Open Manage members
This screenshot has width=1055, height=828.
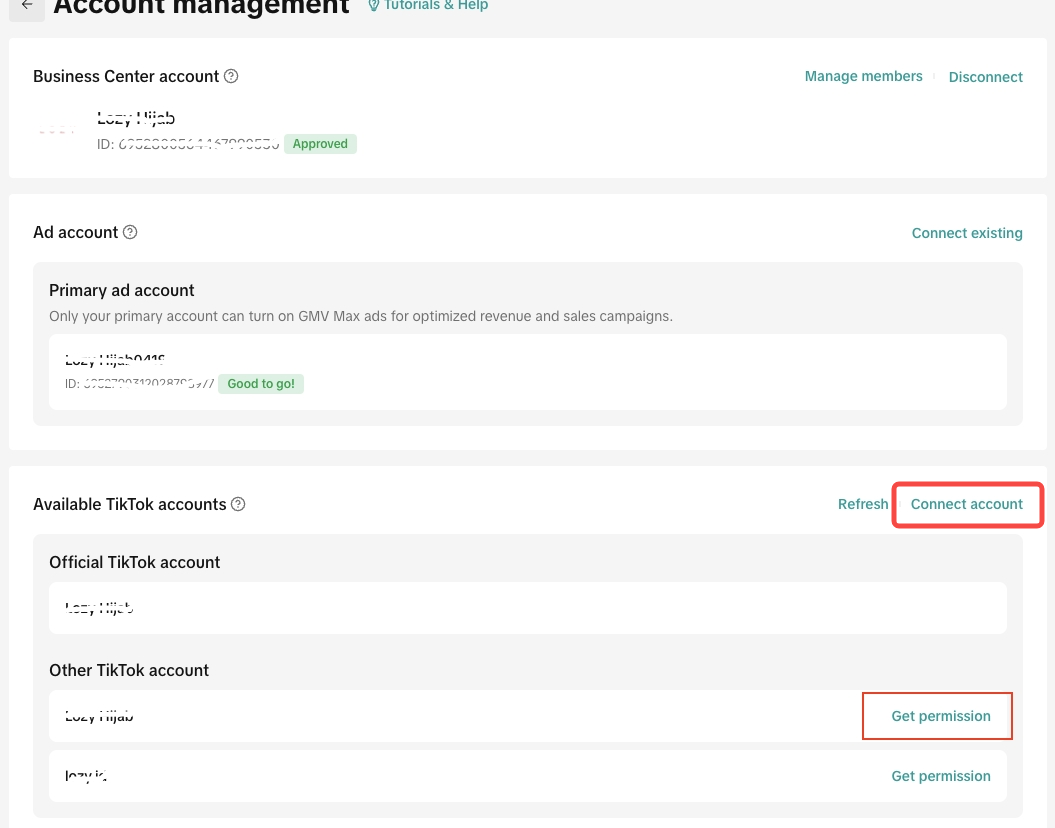click(863, 76)
